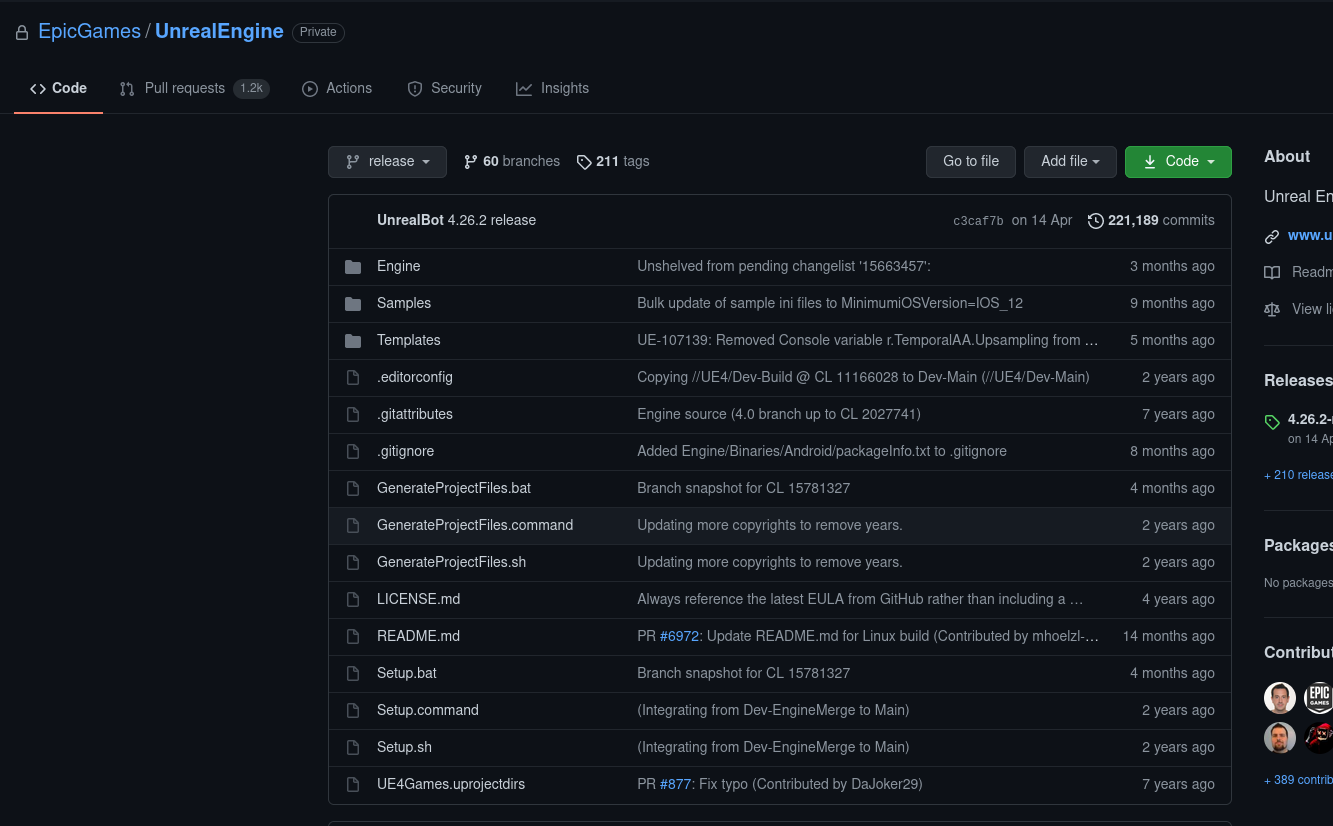Click the file icon next to LICENSE.md
1333x826 pixels.
(x=353, y=599)
